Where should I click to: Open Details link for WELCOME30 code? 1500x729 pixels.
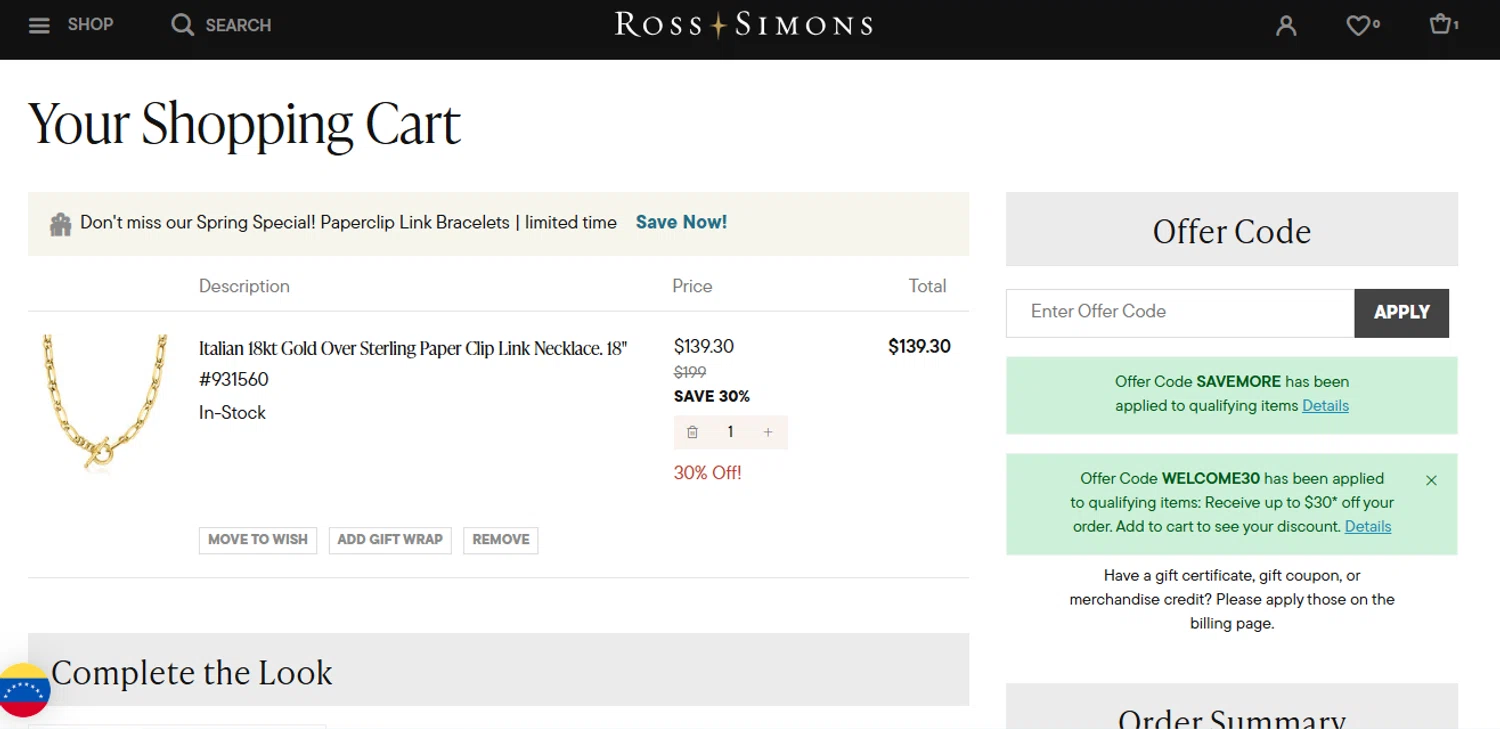pos(1367,527)
